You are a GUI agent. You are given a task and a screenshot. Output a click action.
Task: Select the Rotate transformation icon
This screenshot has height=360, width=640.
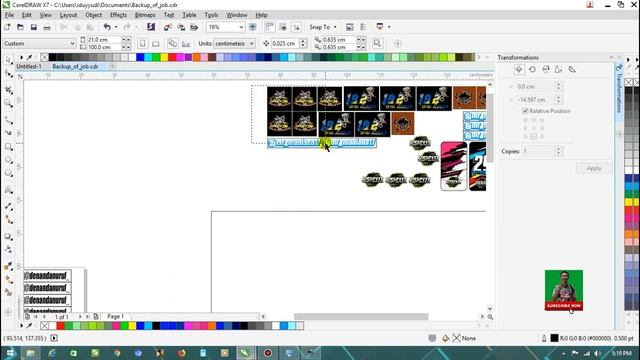click(532, 70)
